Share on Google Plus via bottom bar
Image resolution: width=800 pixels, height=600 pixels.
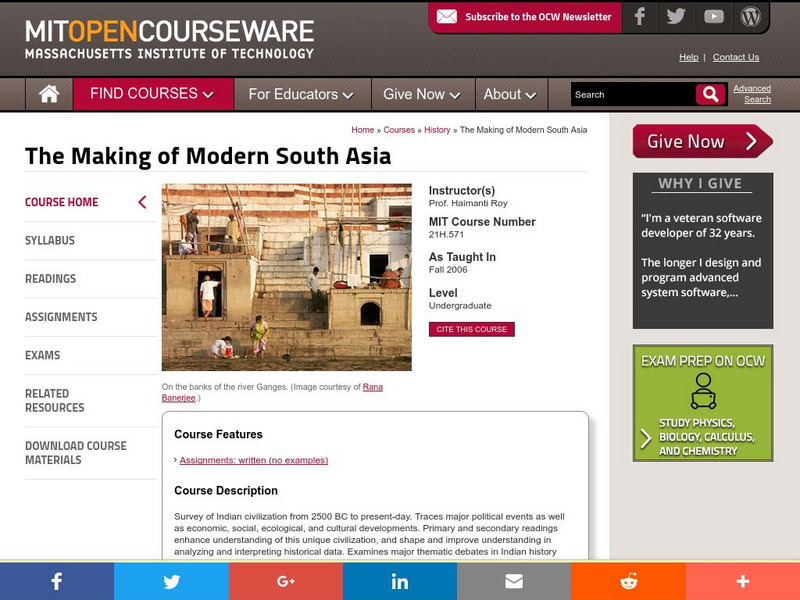coord(286,581)
